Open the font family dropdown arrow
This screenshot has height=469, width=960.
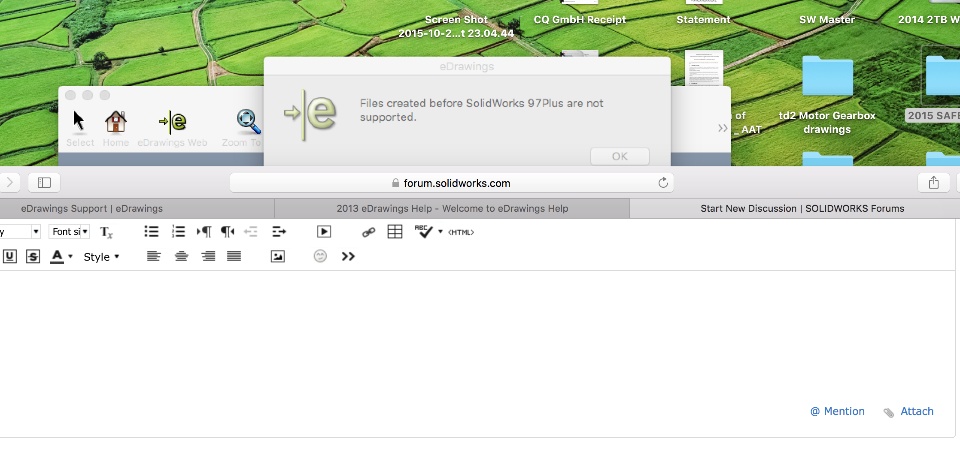pyautogui.click(x=36, y=232)
